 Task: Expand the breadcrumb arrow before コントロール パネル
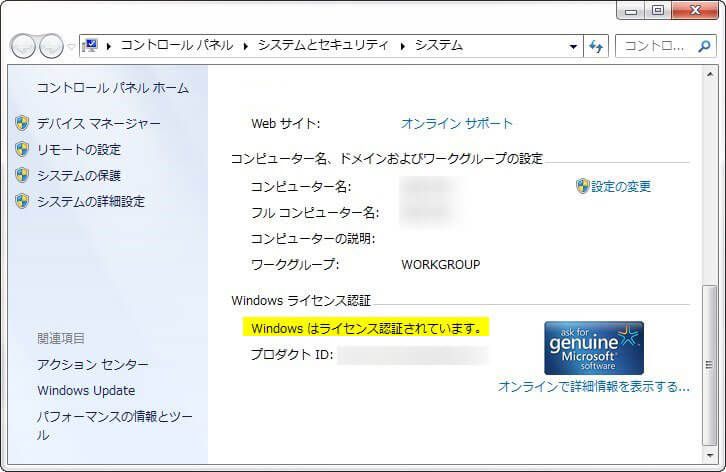109,46
